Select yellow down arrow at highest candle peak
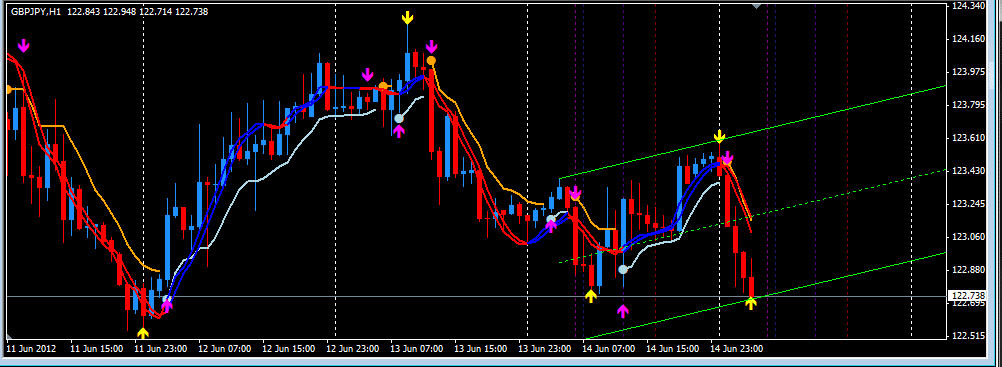 407,18
